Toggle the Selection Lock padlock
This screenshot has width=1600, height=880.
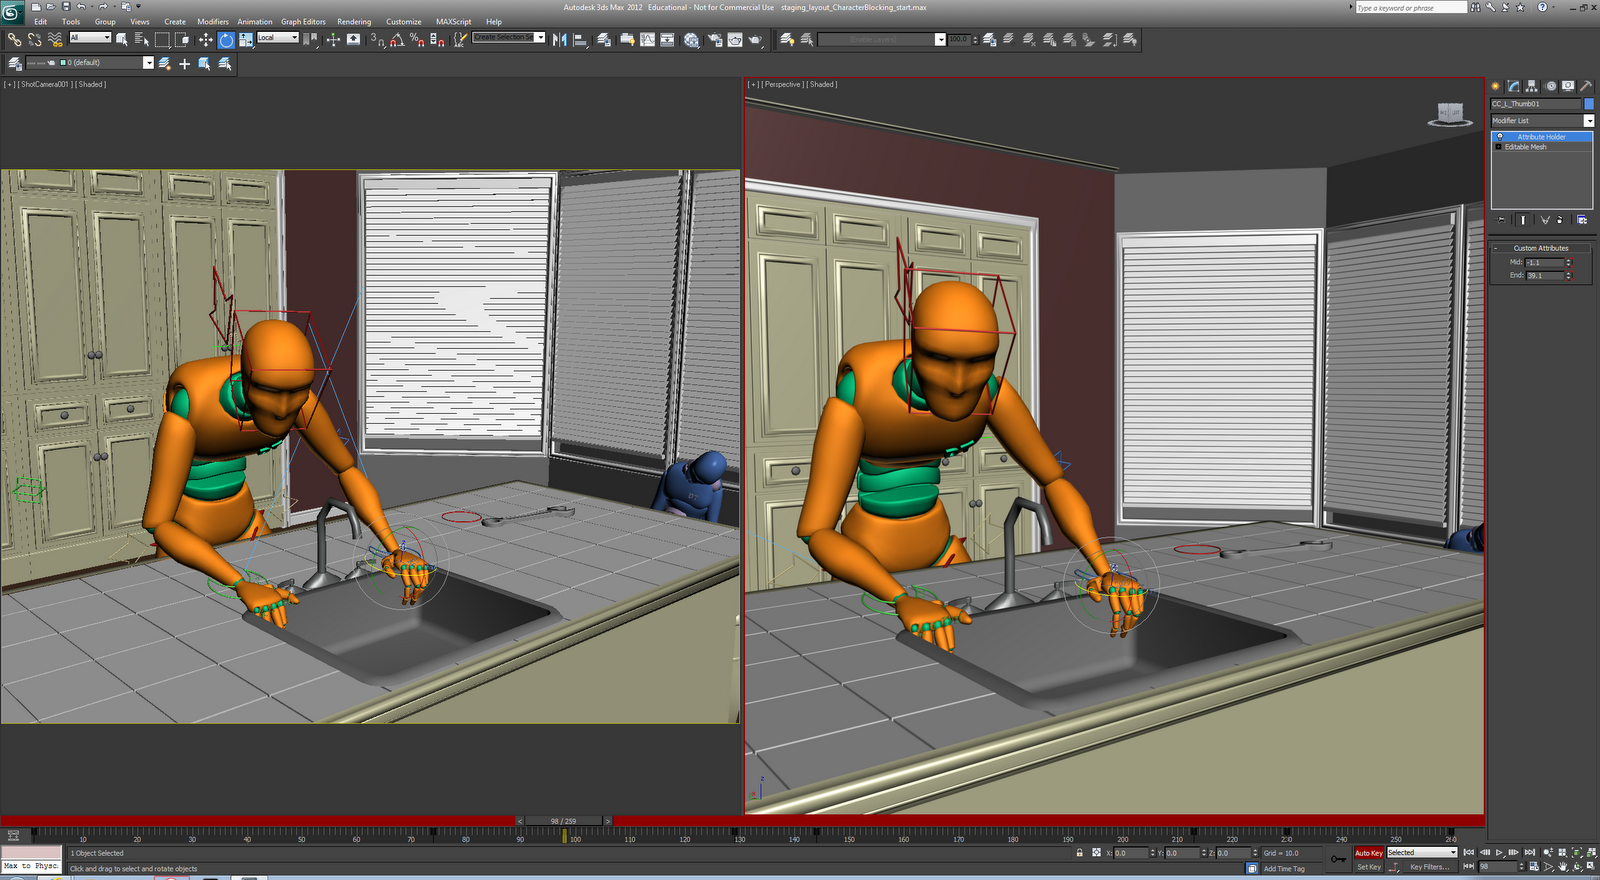(x=1080, y=853)
